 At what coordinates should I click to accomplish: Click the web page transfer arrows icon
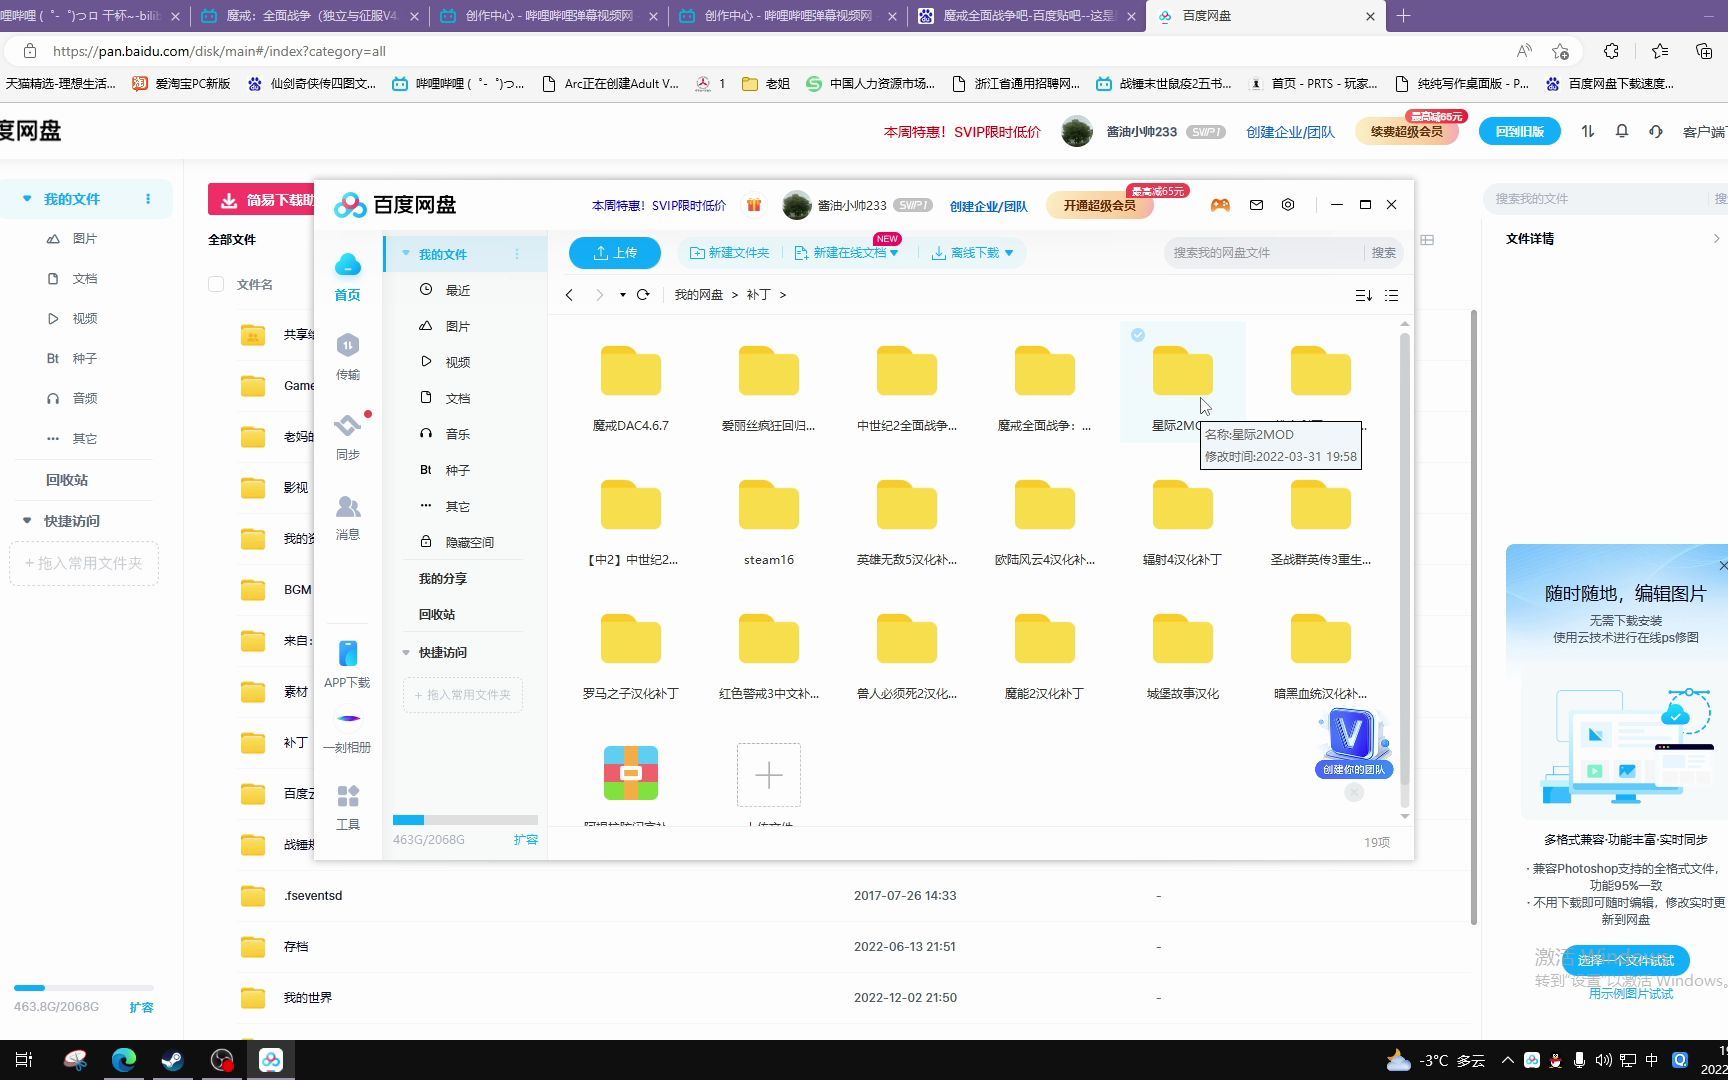tap(1588, 131)
